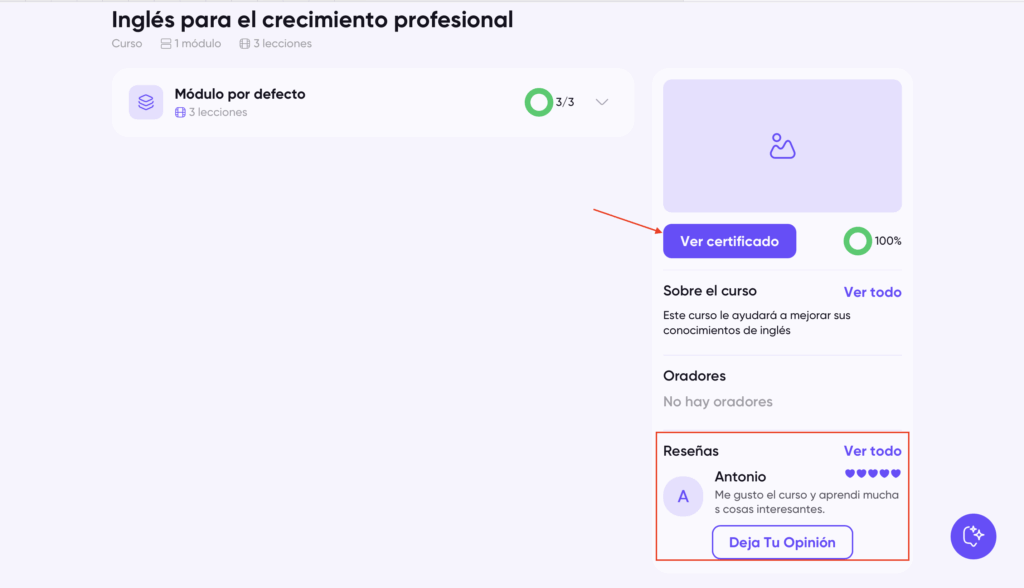Click the module count icon beside "1 módulo"
The width and height of the screenshot is (1024, 588).
pos(166,44)
